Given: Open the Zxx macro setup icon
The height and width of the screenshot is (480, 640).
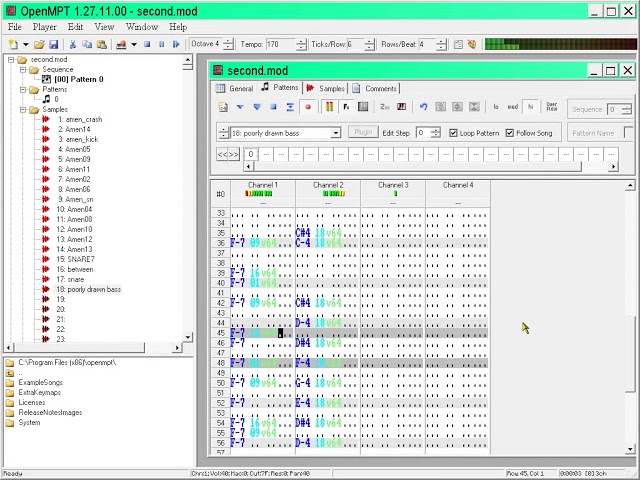Looking at the screenshot, I should pyautogui.click(x=385, y=107).
